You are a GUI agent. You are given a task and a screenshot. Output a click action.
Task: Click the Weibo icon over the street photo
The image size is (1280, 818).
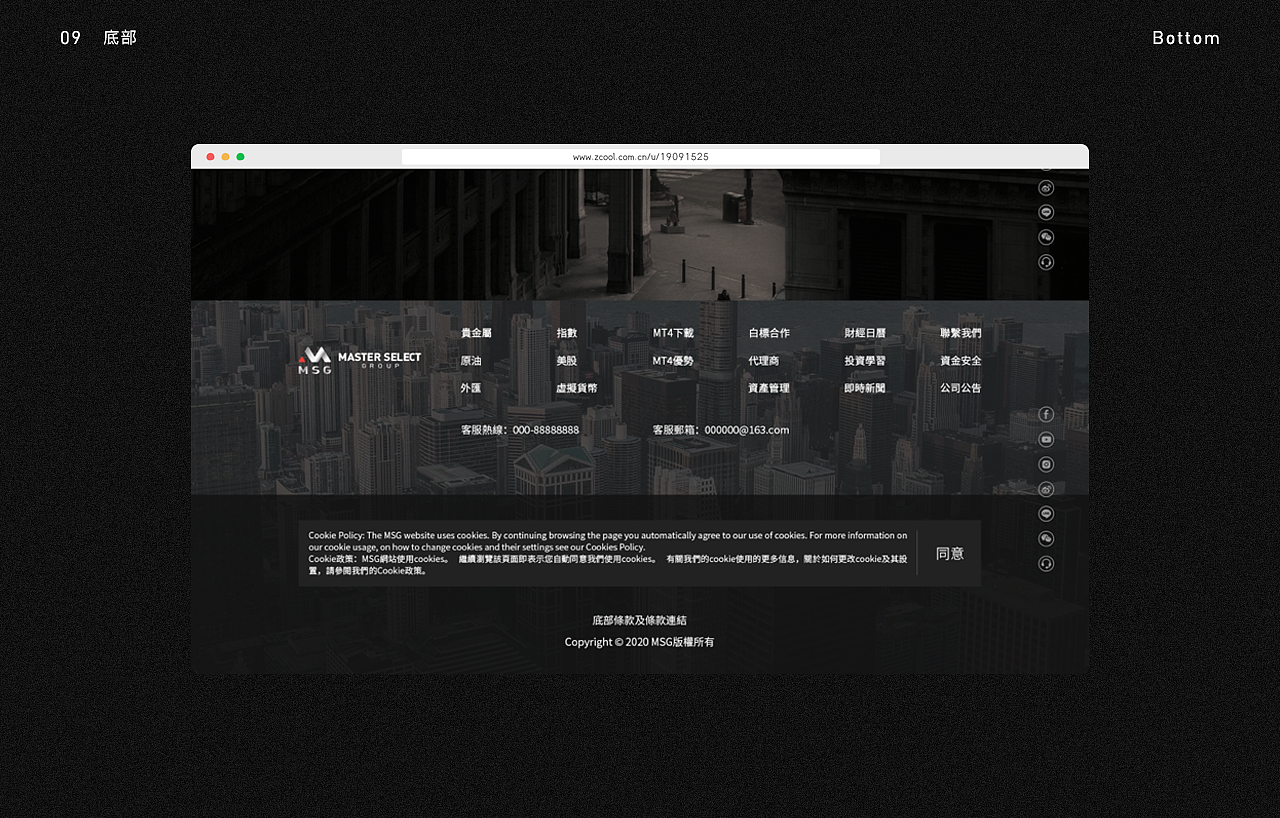coord(1046,187)
